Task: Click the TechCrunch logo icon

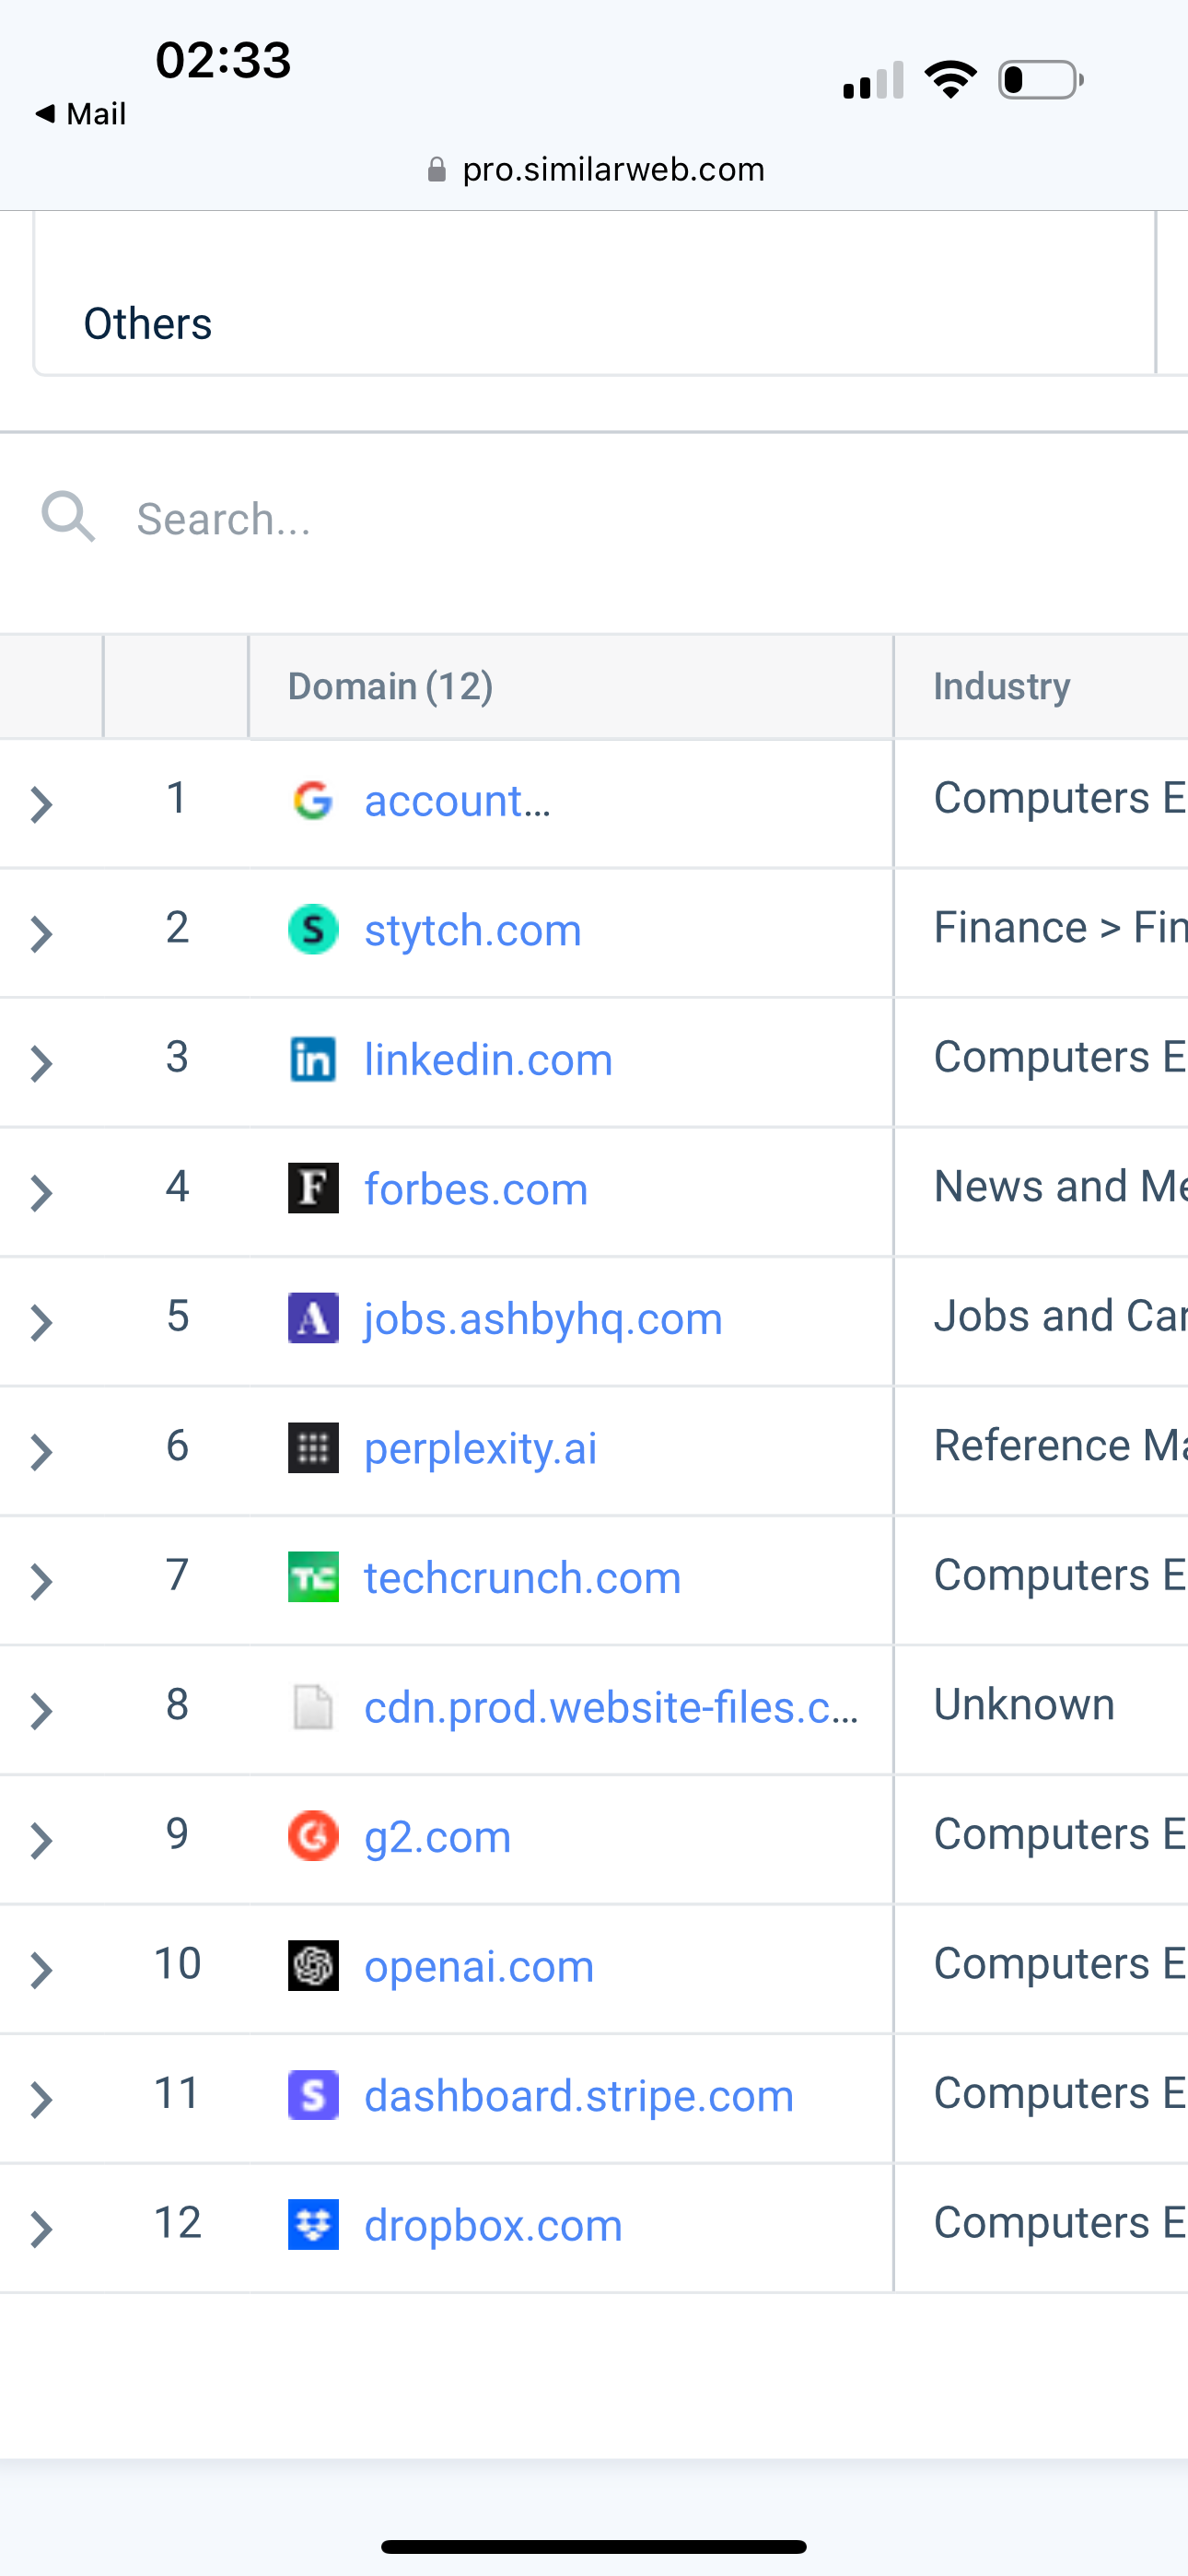Action: click(313, 1577)
